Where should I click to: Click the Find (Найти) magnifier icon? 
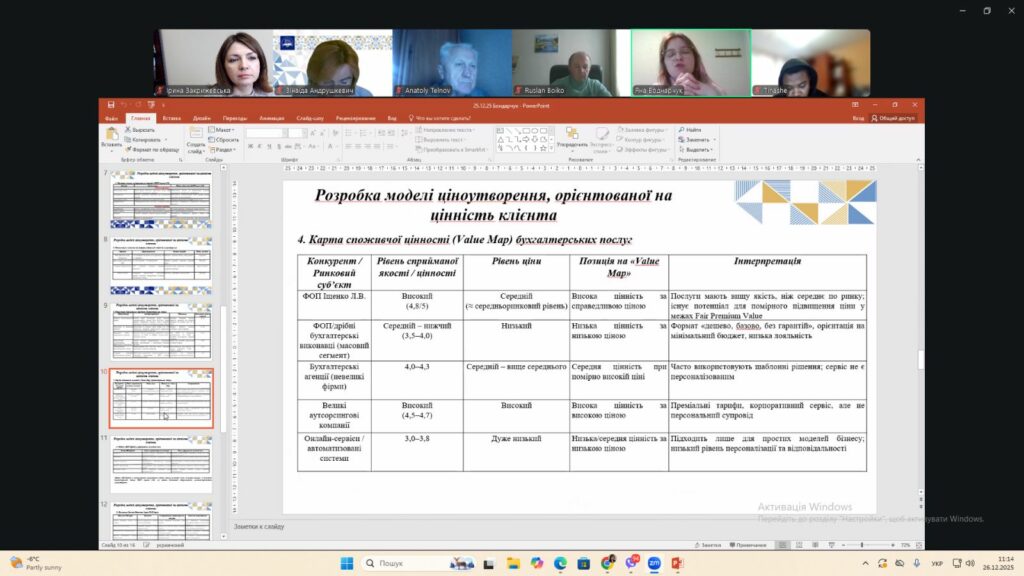(x=681, y=130)
